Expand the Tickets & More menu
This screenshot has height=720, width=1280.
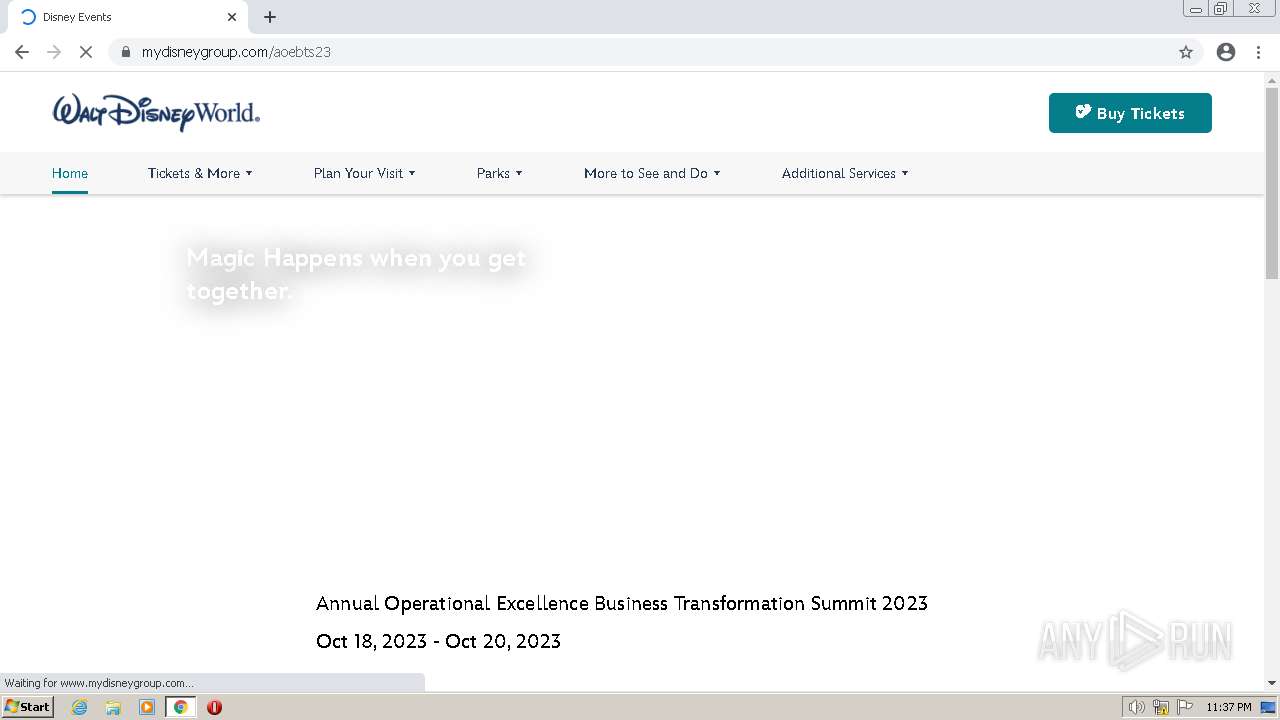tap(200, 173)
